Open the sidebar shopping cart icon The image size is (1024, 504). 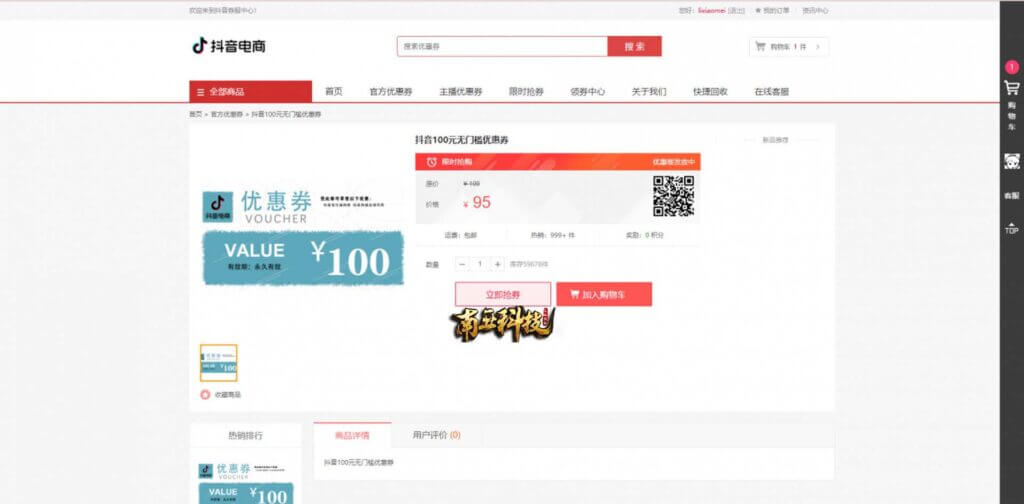coord(1012,87)
